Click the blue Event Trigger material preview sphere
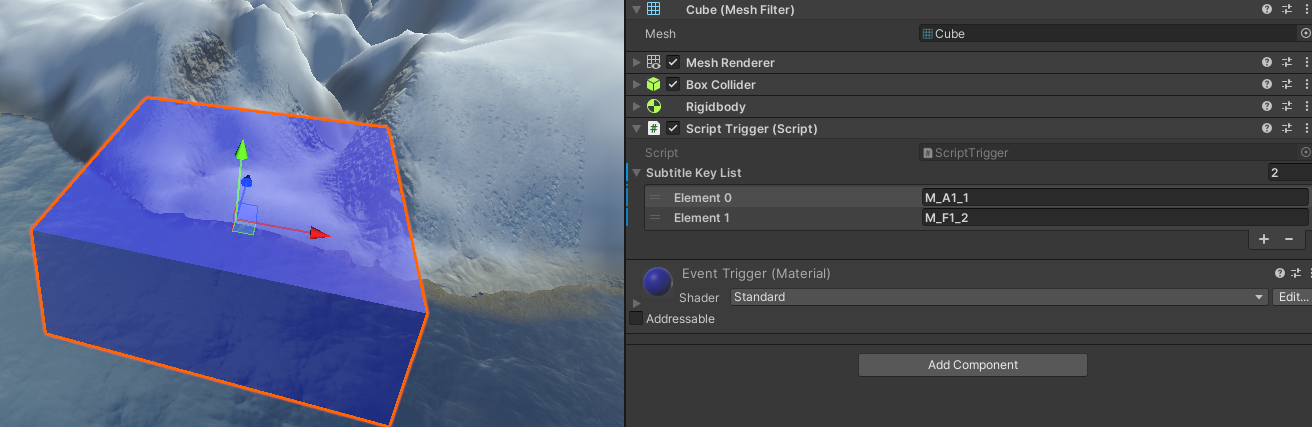The image size is (1312, 427). pos(657,282)
